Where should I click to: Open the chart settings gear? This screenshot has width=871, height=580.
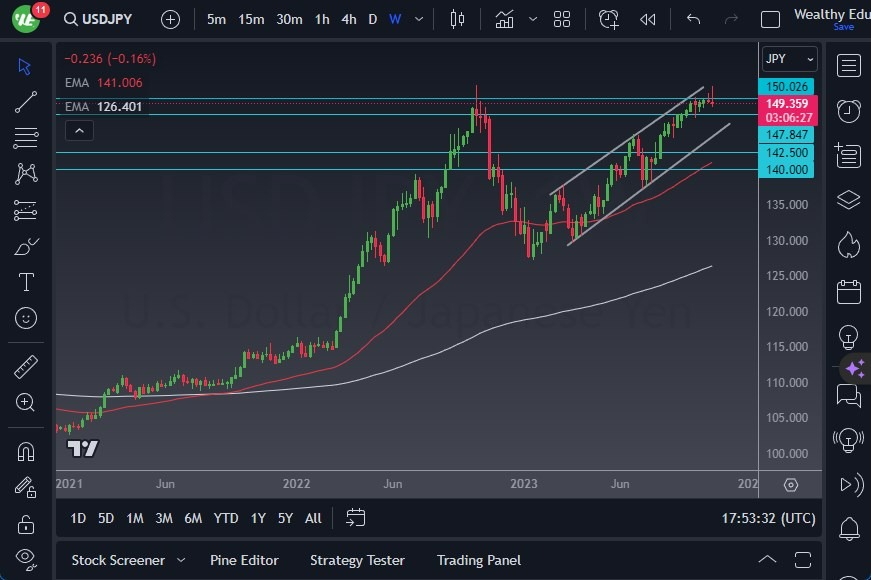(791, 484)
